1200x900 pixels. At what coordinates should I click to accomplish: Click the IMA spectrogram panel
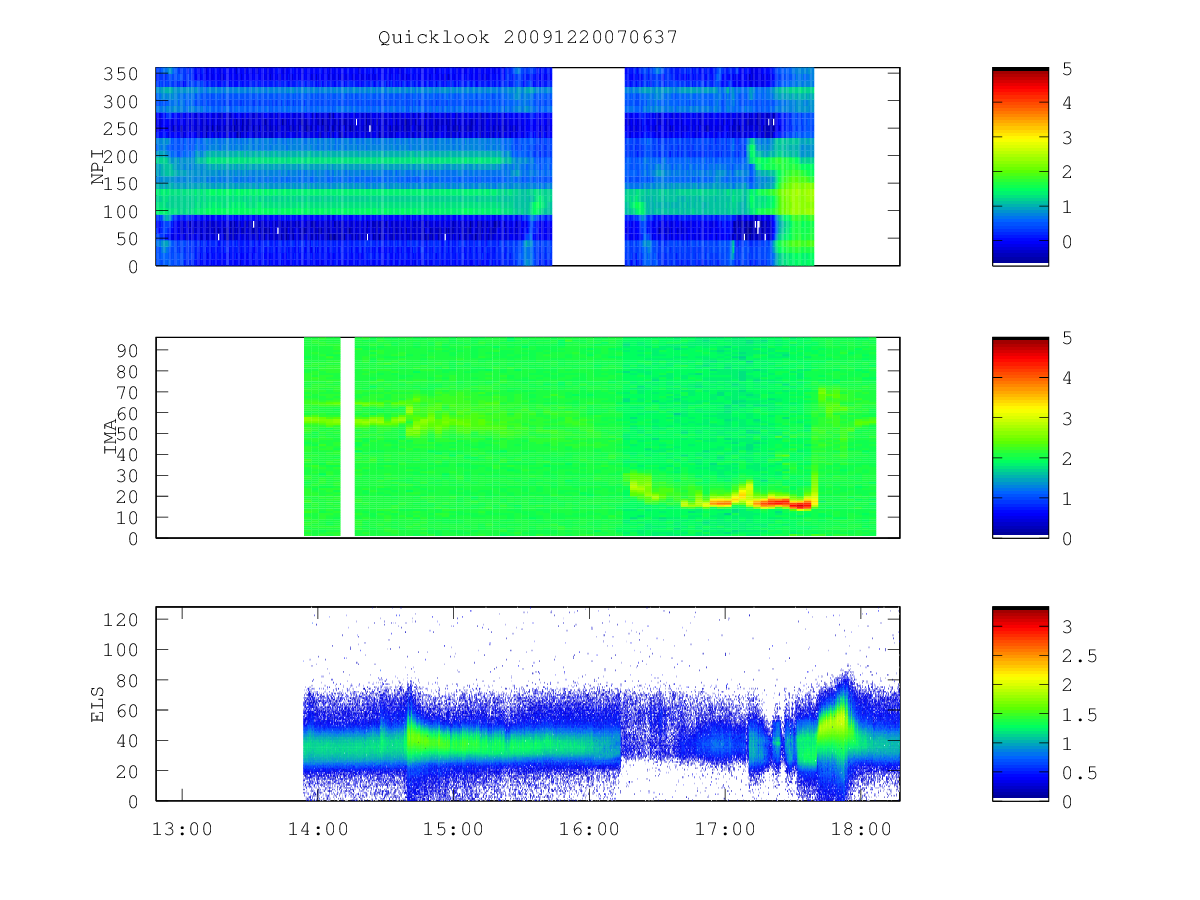[x=528, y=437]
